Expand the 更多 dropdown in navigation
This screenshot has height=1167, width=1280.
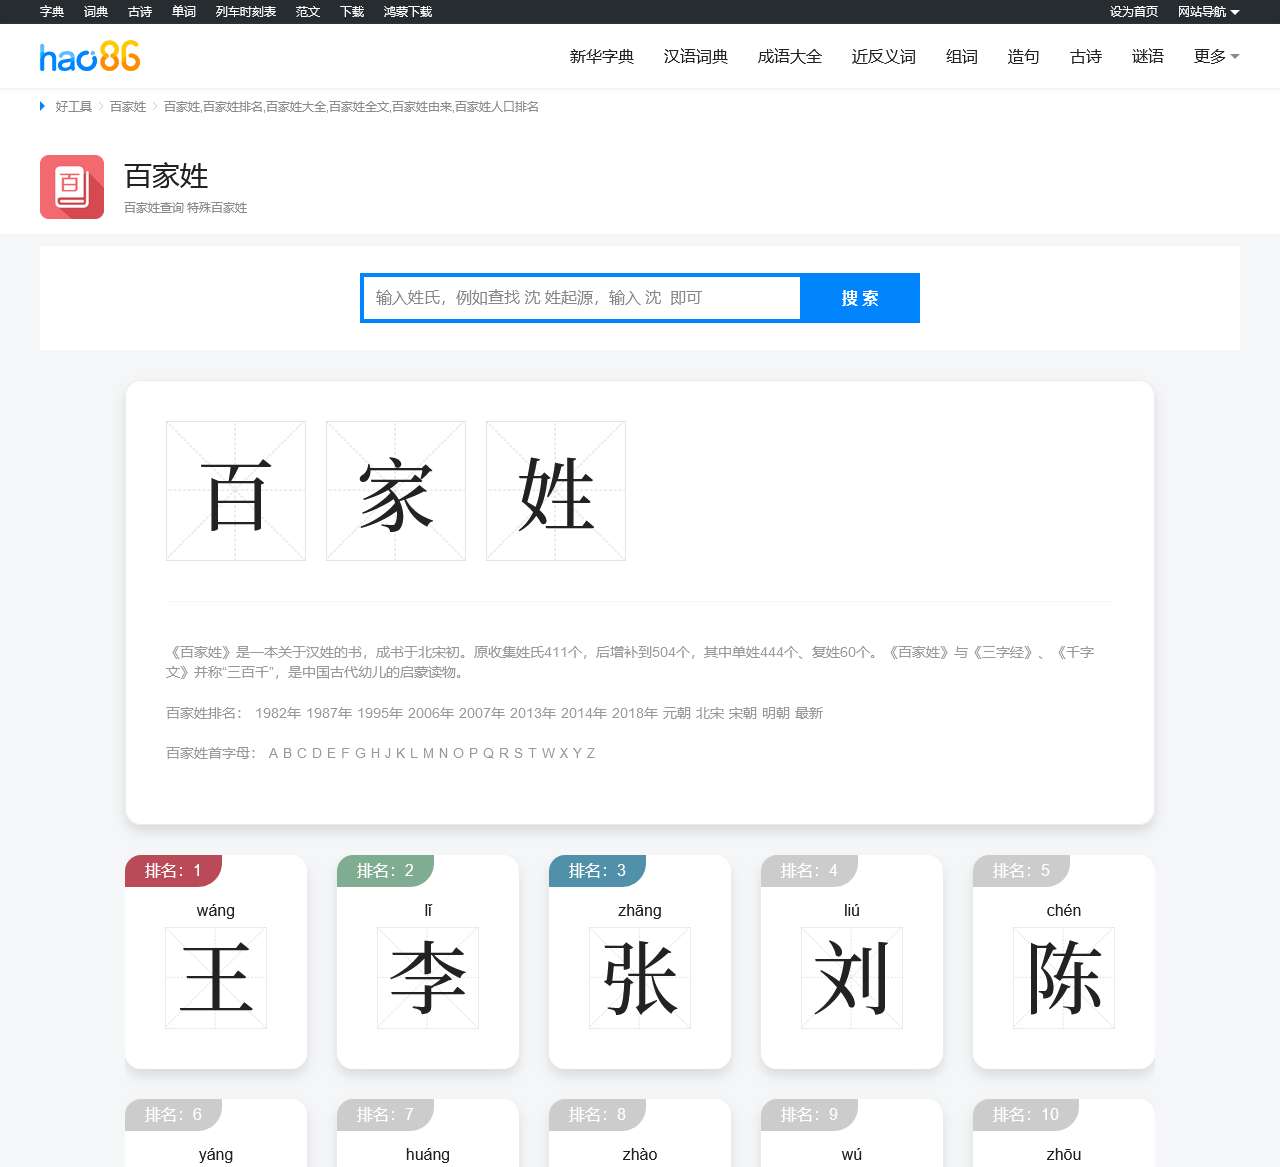1216,57
